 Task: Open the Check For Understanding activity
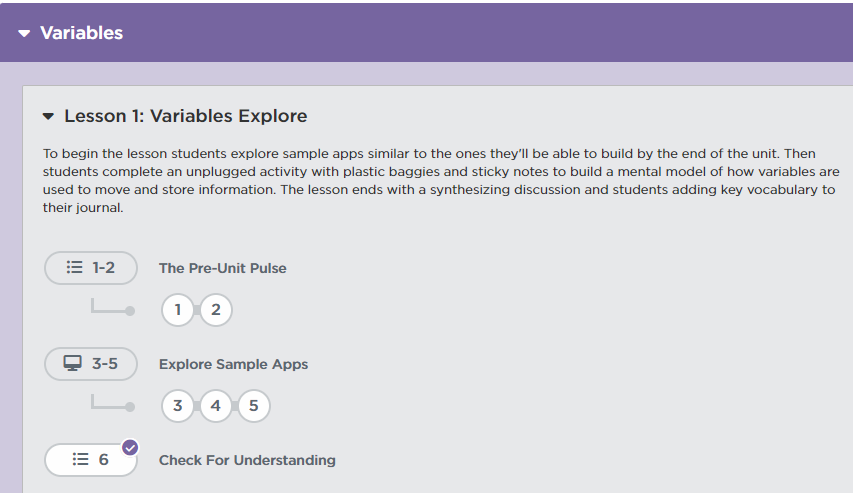coord(247,460)
